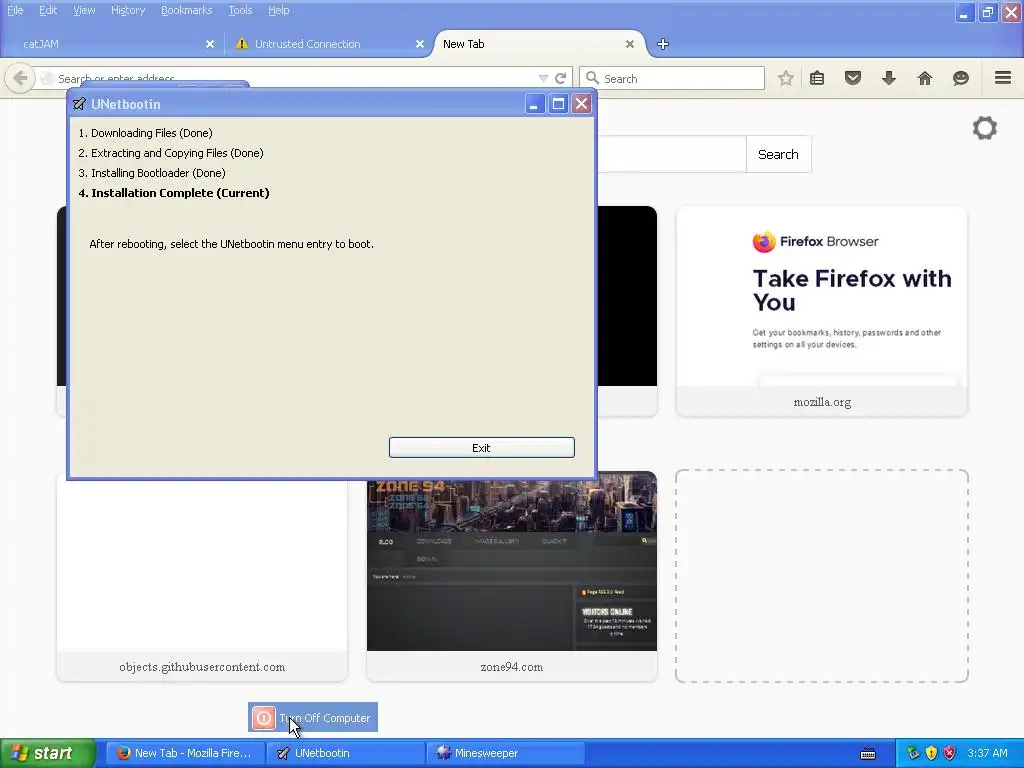The height and width of the screenshot is (768, 1024).
Task: Close the New Tab tab
Action: (630, 44)
